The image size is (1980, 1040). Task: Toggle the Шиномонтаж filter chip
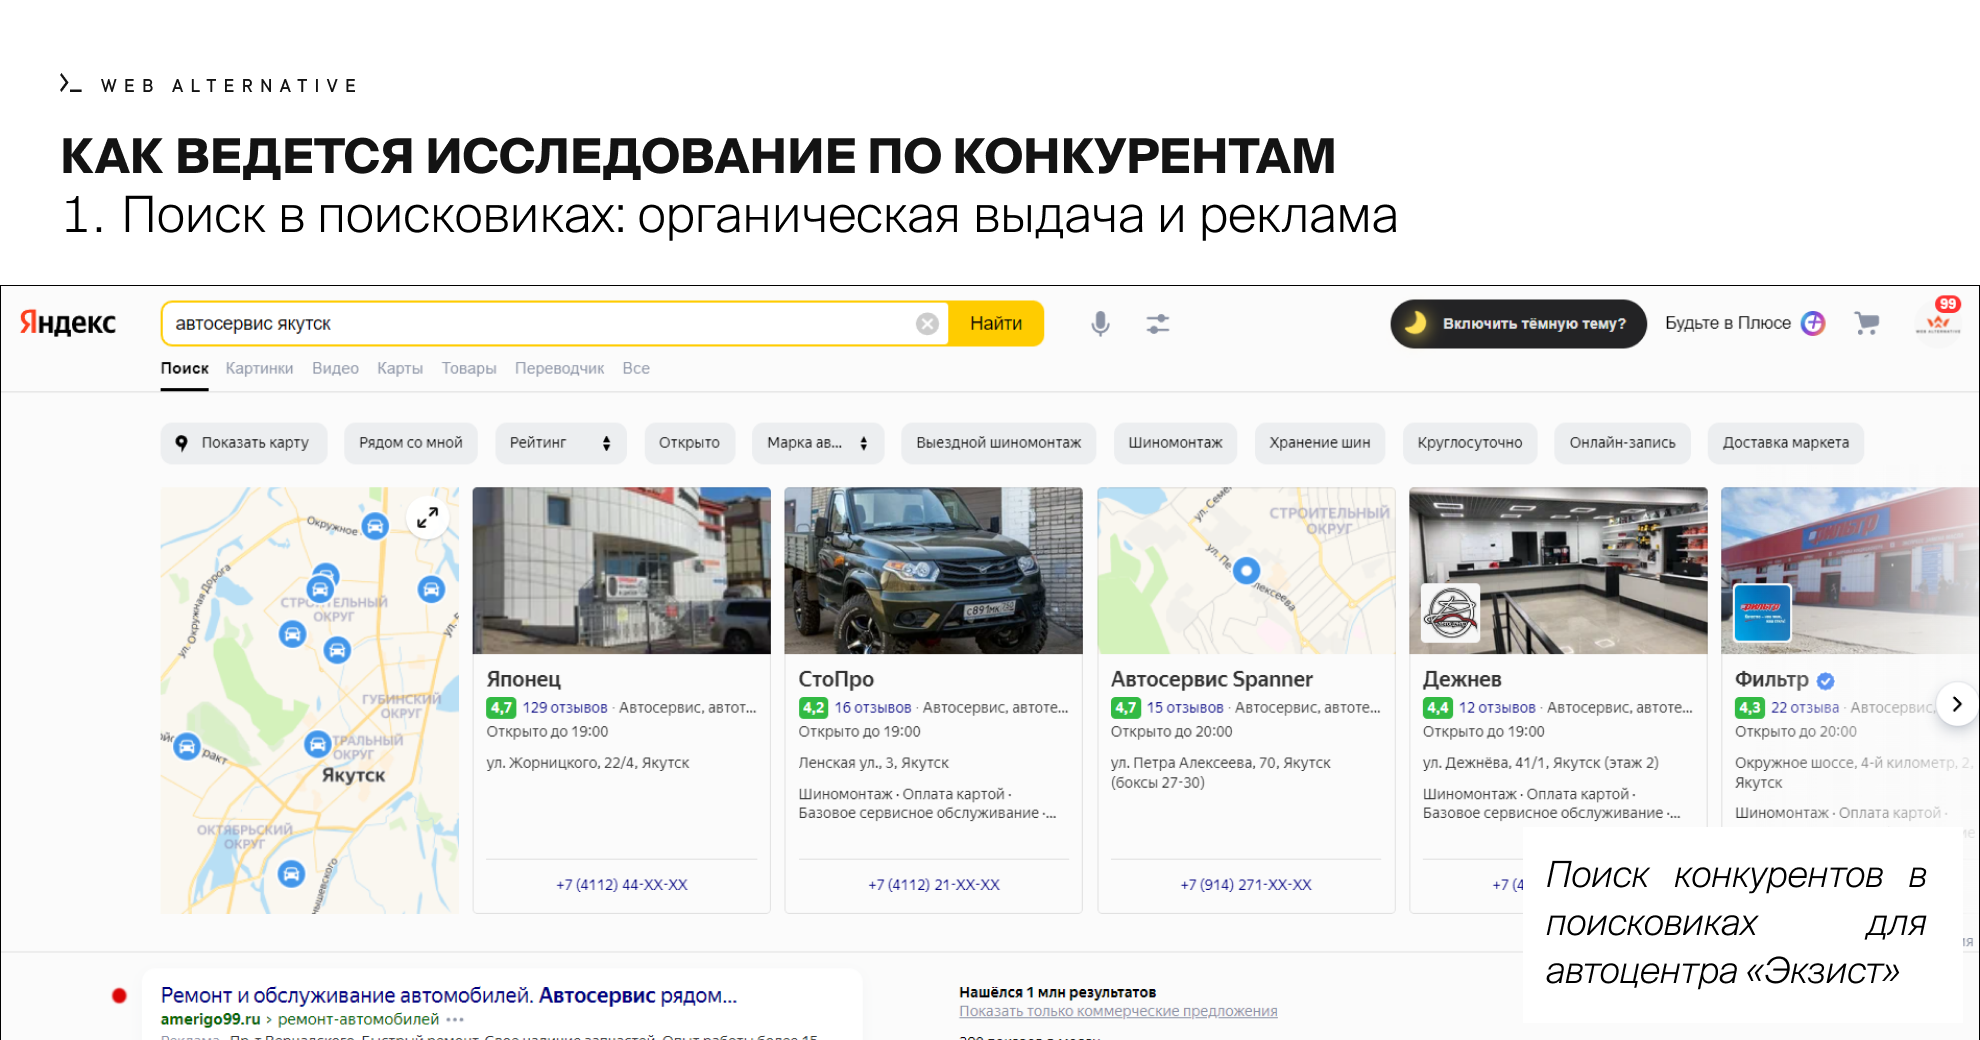[x=1175, y=443]
